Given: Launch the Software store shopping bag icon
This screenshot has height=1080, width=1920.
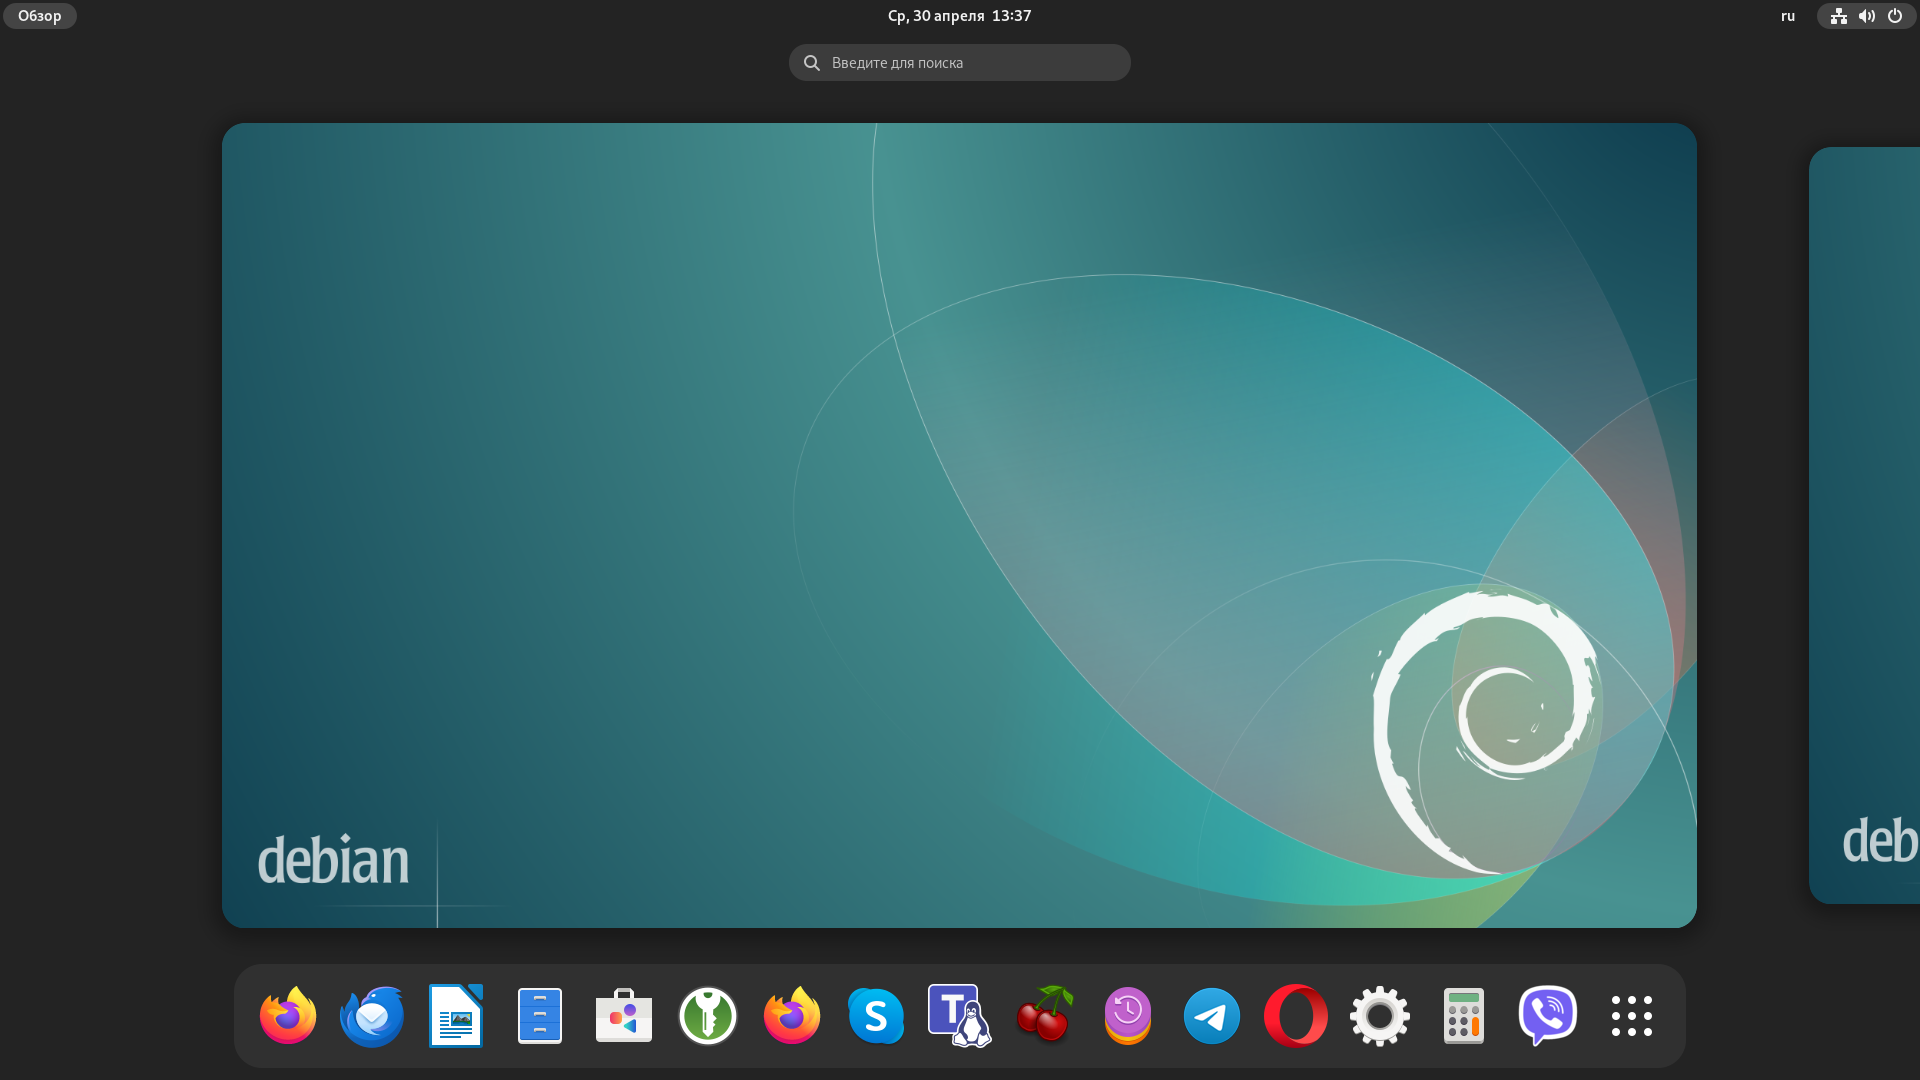Looking at the screenshot, I should pos(624,1015).
